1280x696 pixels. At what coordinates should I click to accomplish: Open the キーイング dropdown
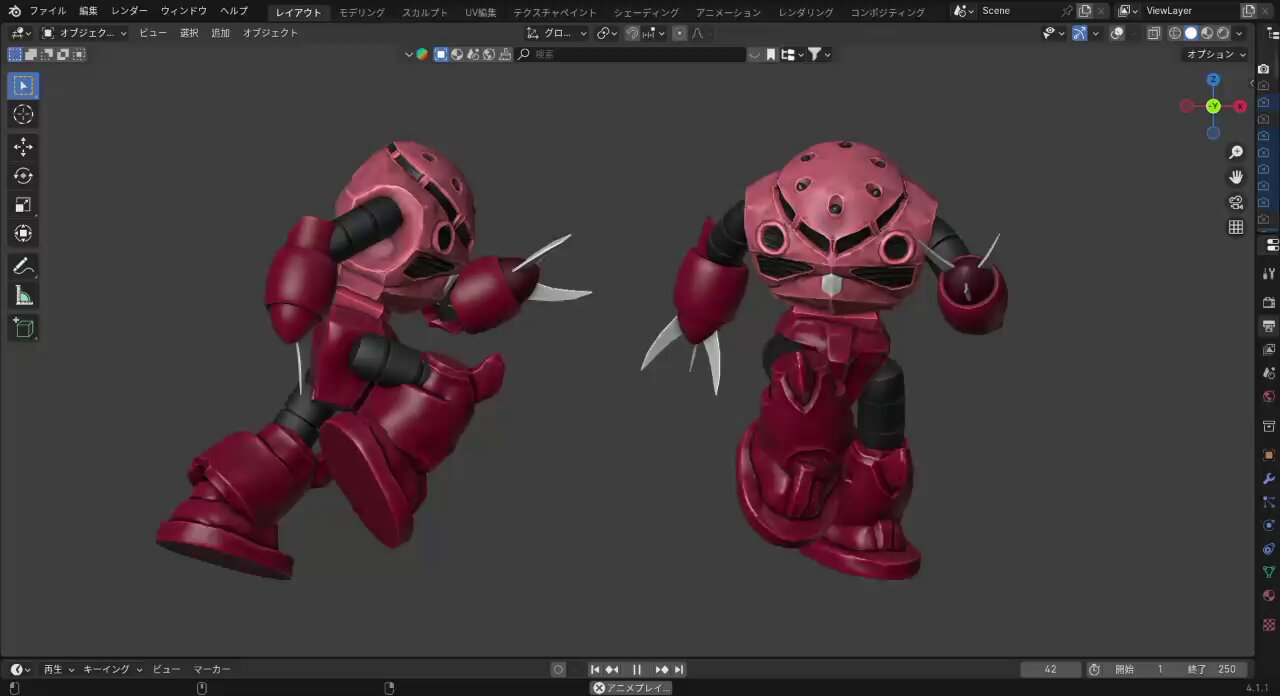coord(112,670)
